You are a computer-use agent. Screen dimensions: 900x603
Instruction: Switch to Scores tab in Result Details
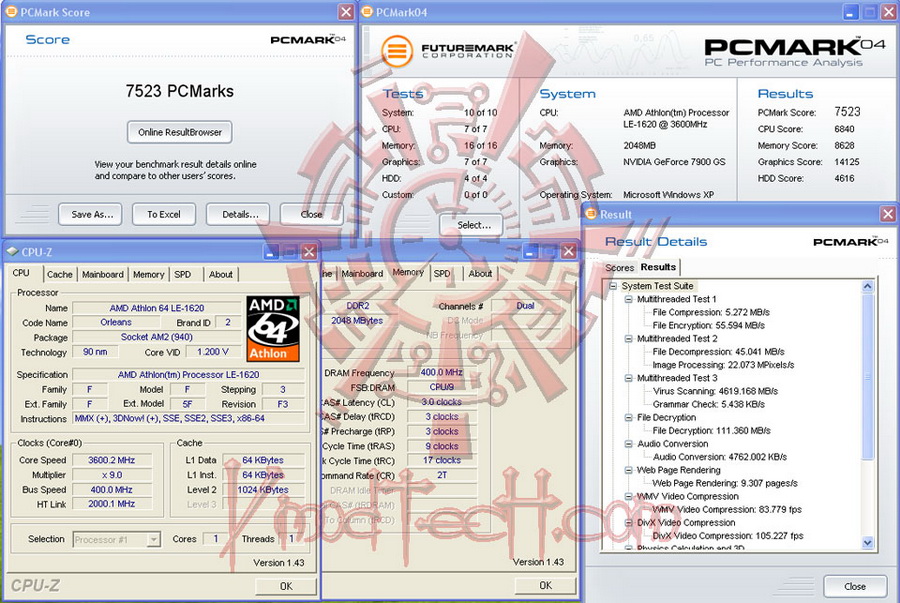pos(619,267)
